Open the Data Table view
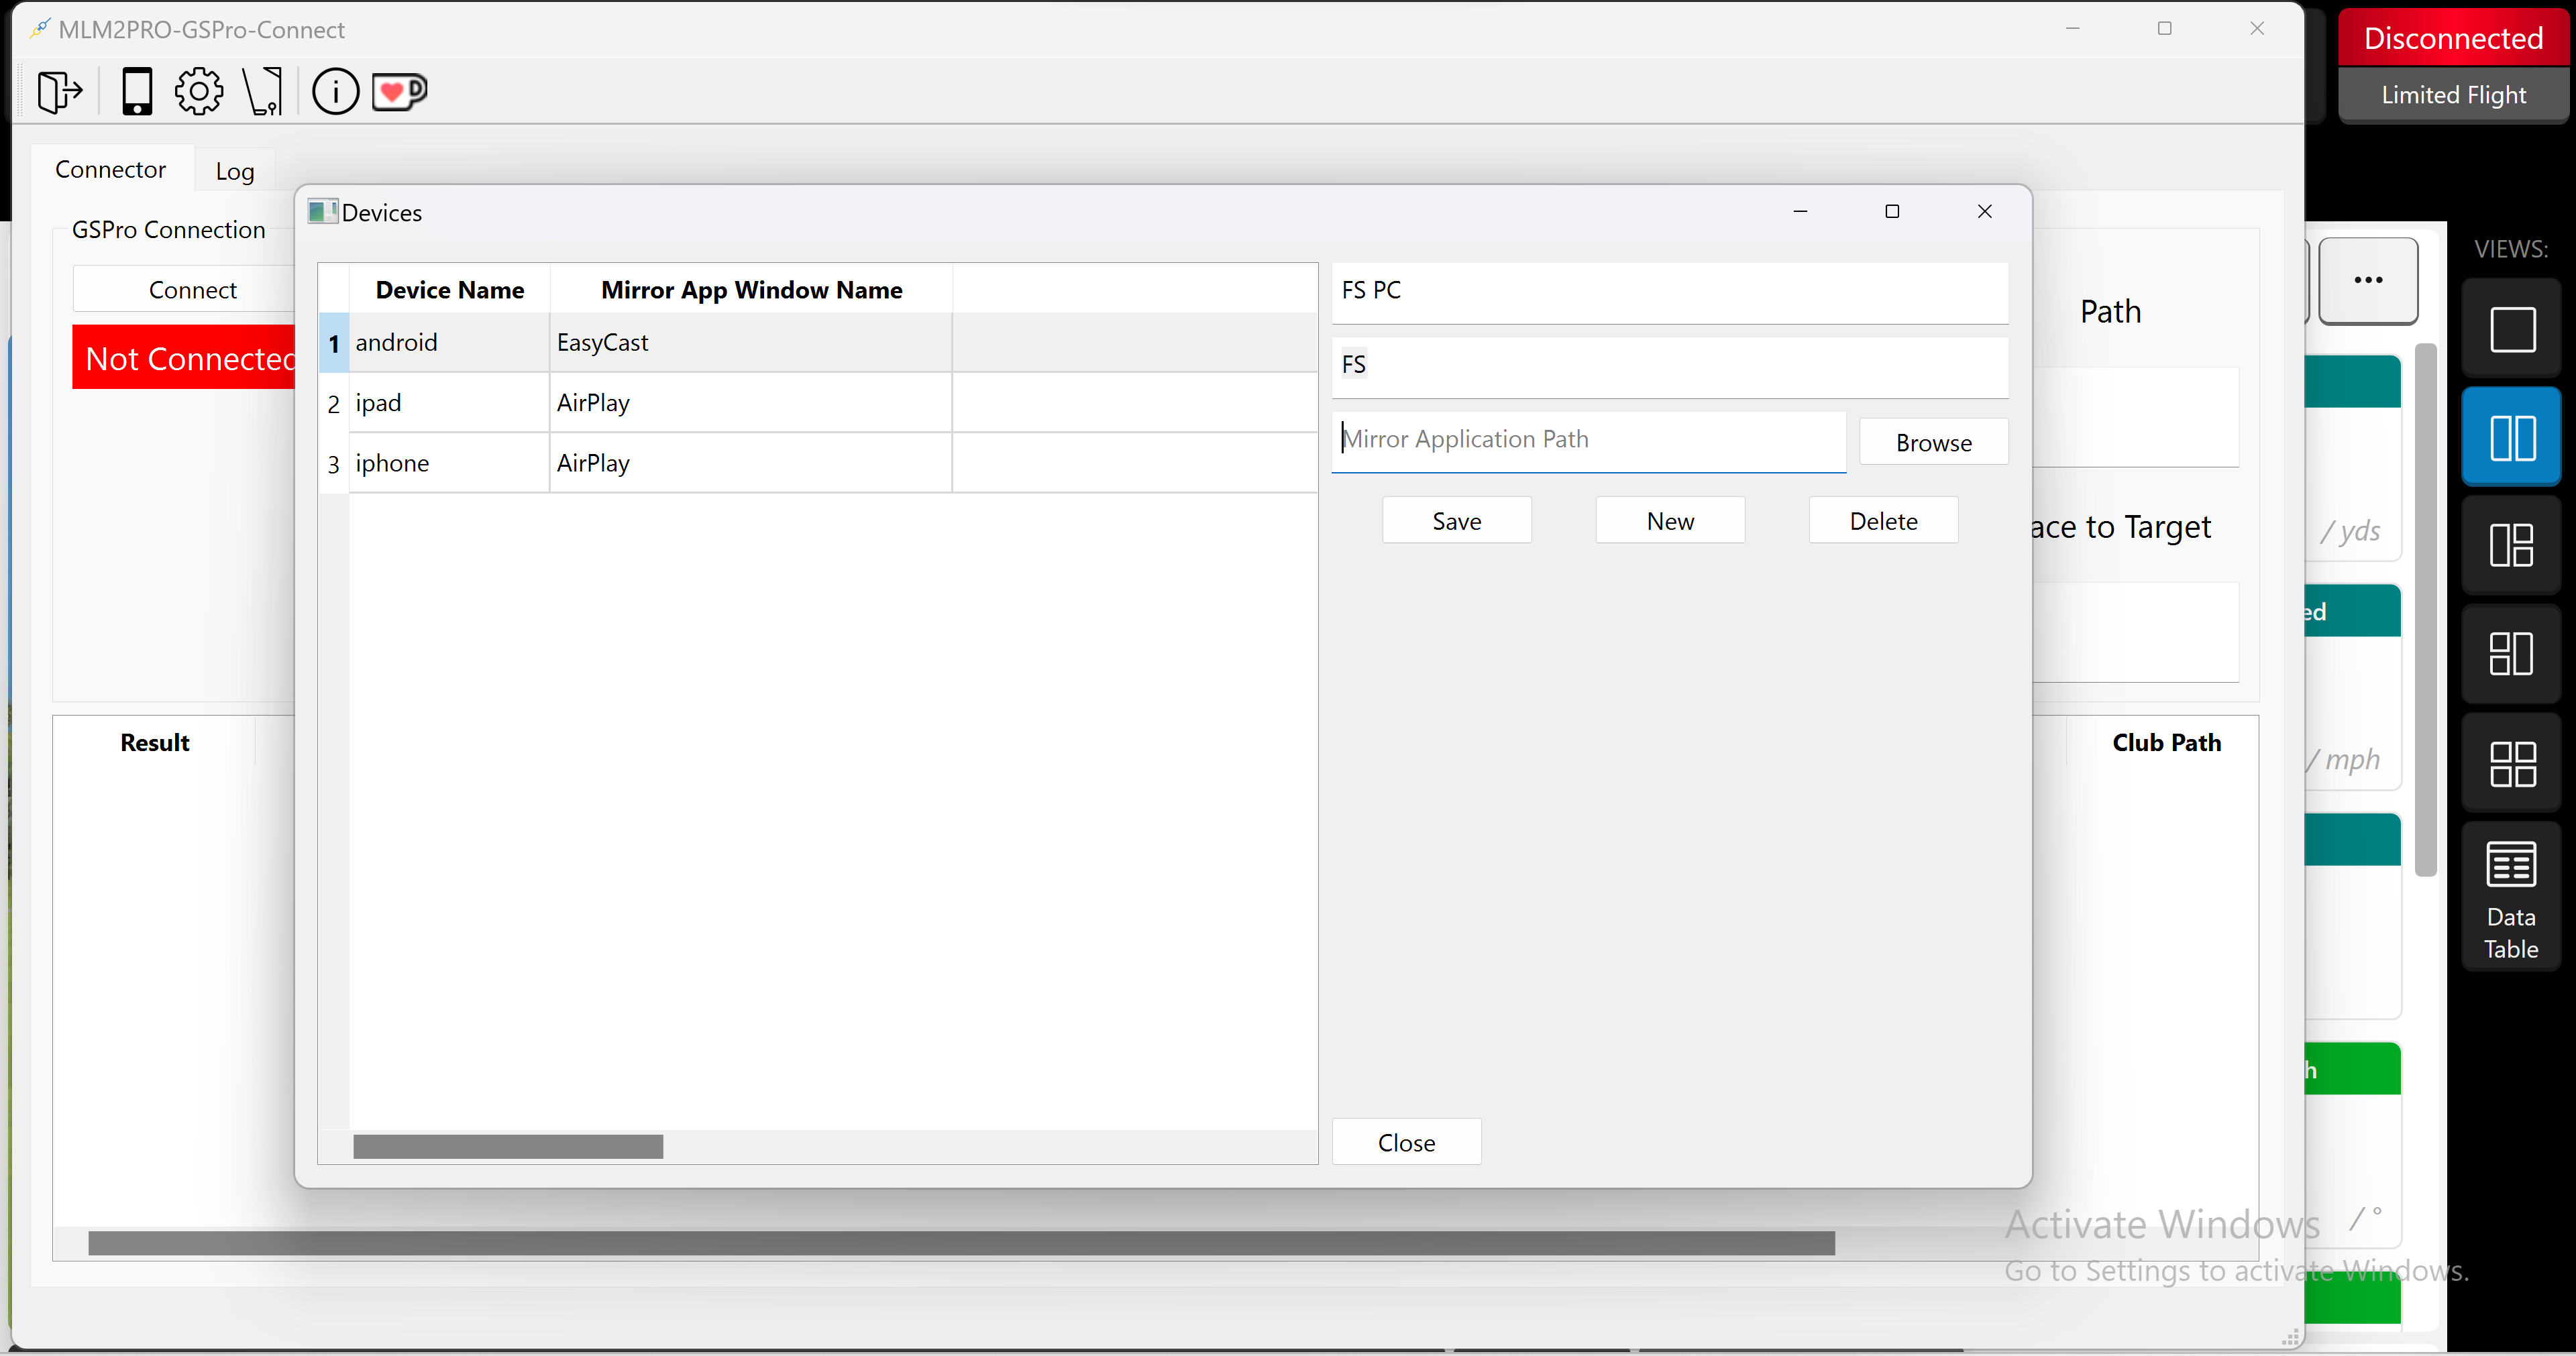Viewport: 2576px width, 1356px height. [x=2511, y=896]
